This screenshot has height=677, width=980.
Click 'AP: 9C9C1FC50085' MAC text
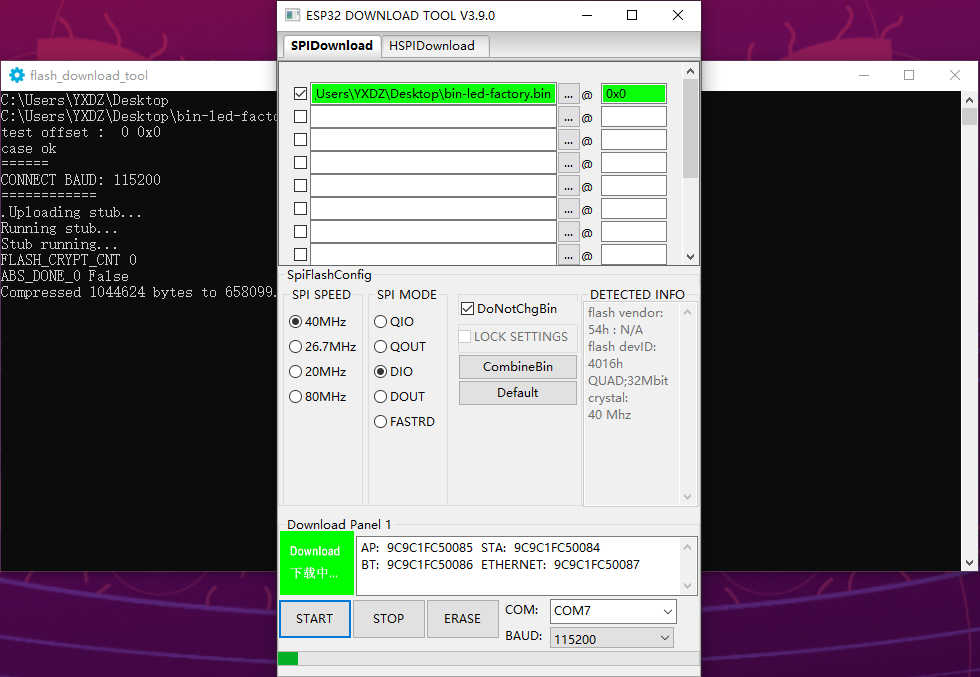pyautogui.click(x=417, y=548)
